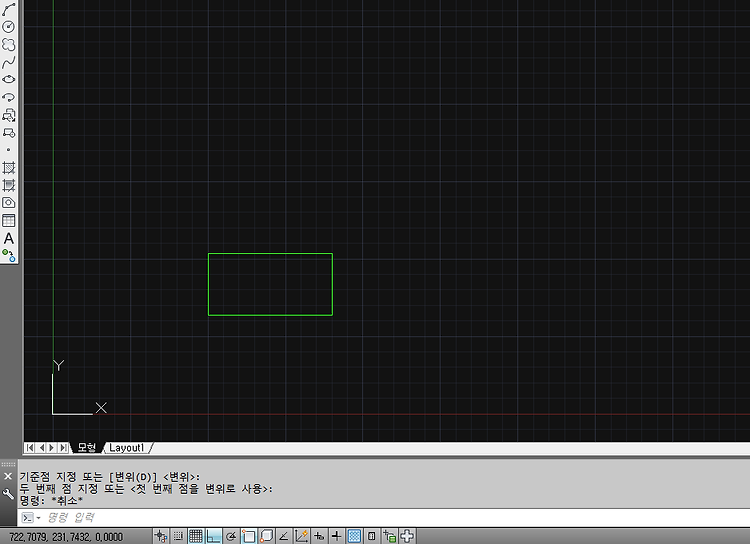Open the Make Block tool

[9, 133]
